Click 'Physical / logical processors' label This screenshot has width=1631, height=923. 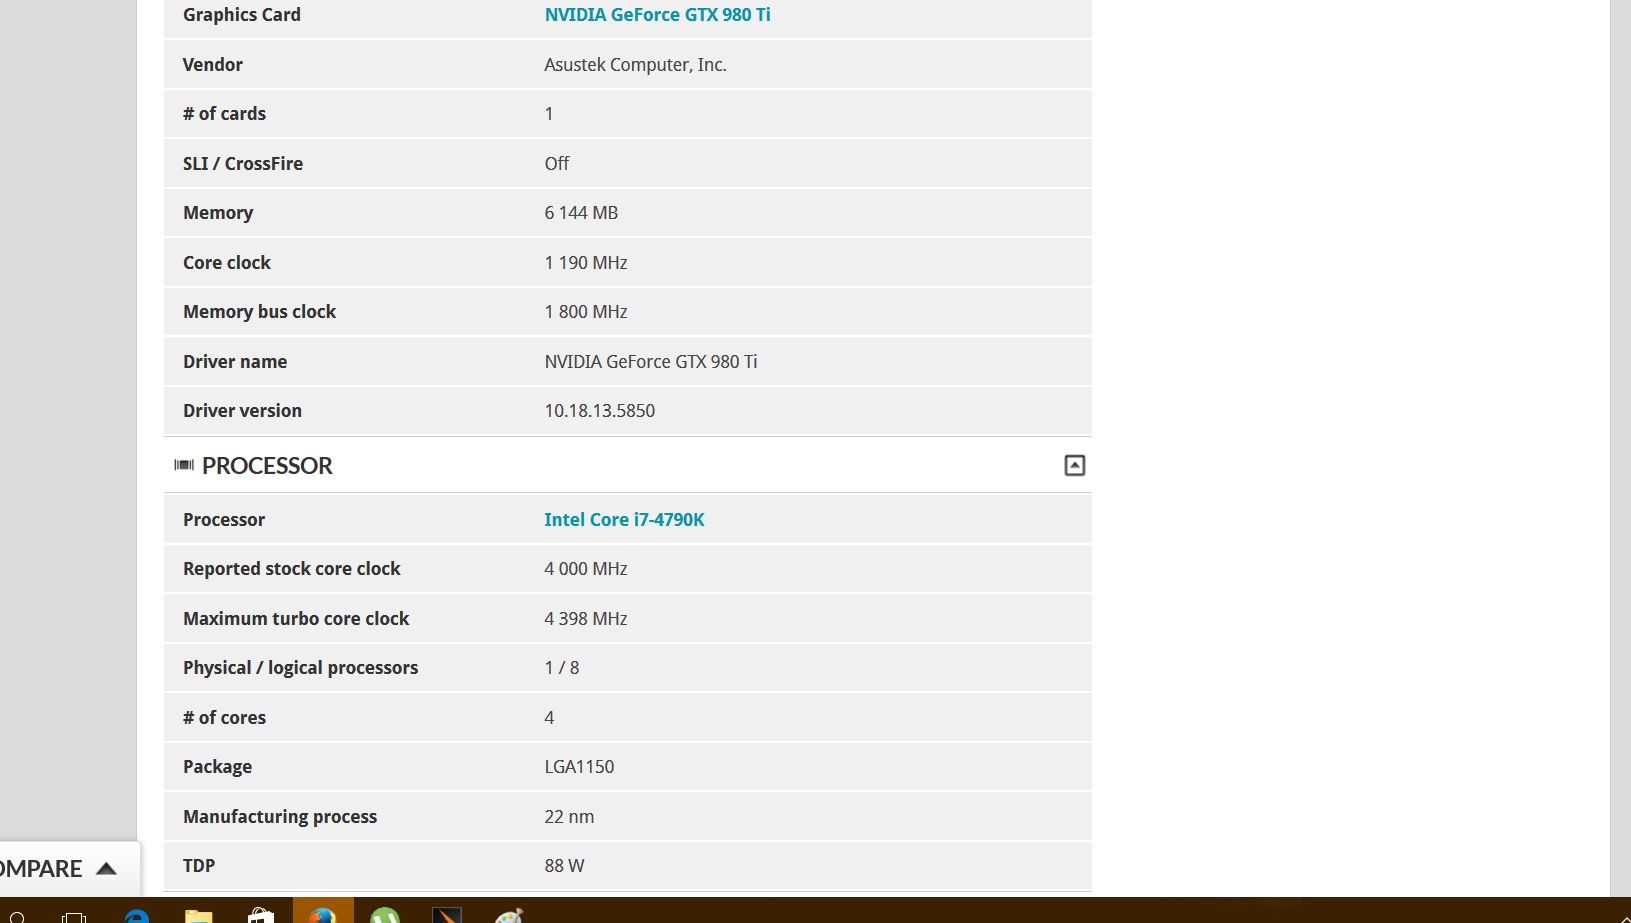click(x=301, y=668)
